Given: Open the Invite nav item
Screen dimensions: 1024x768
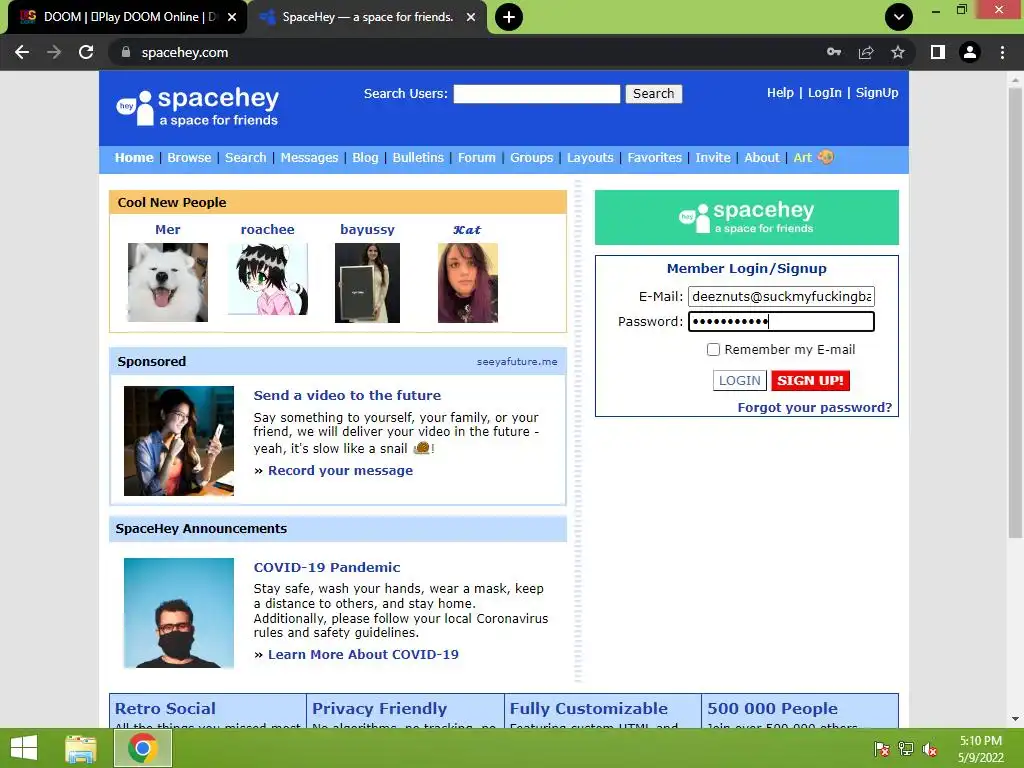Looking at the screenshot, I should pyautogui.click(x=712, y=157).
